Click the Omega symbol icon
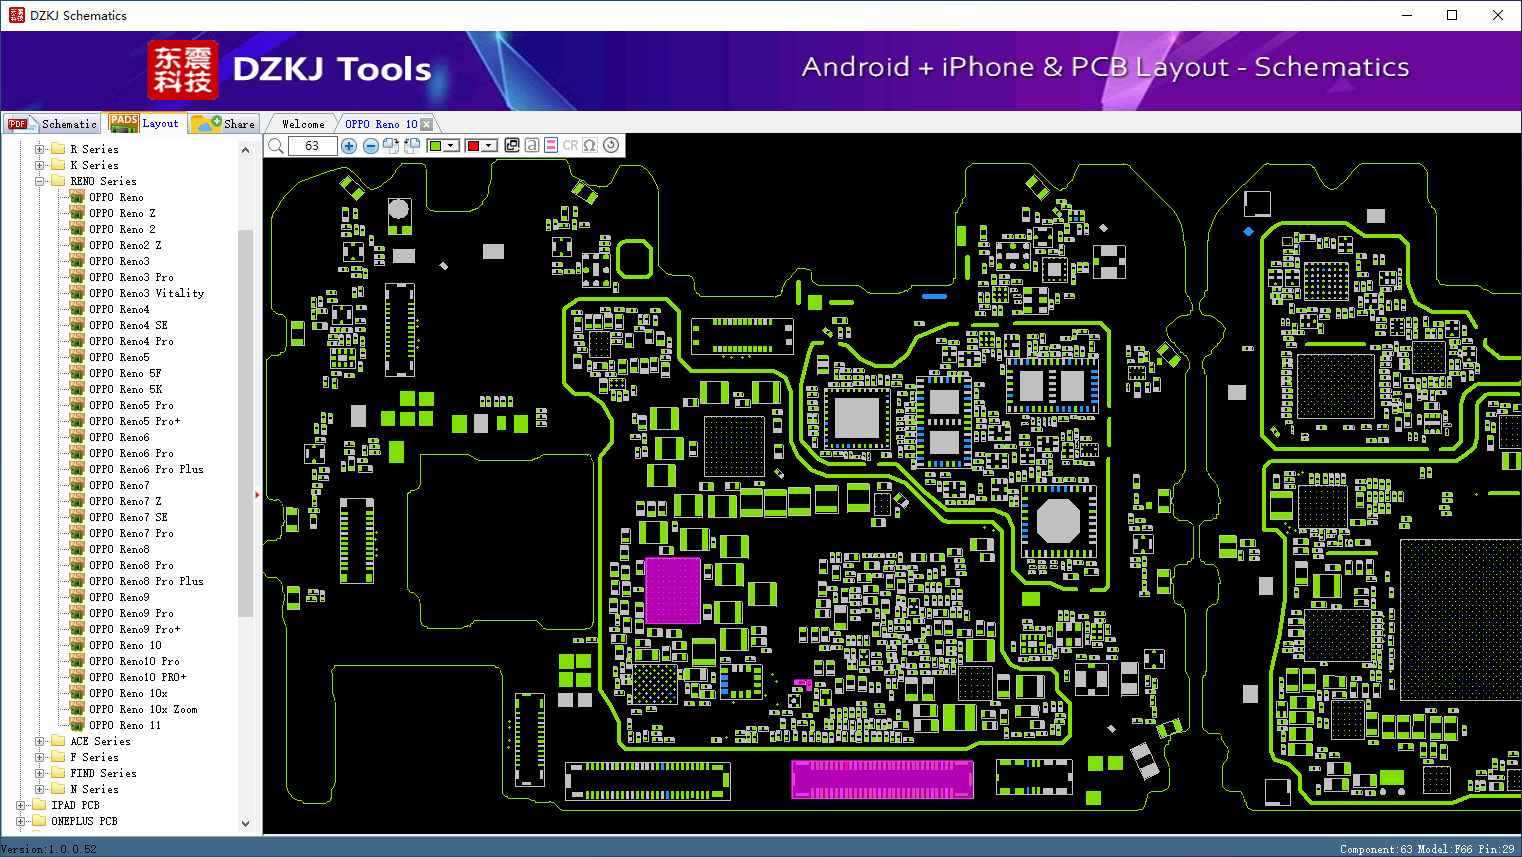This screenshot has height=857, width=1522. click(x=590, y=145)
